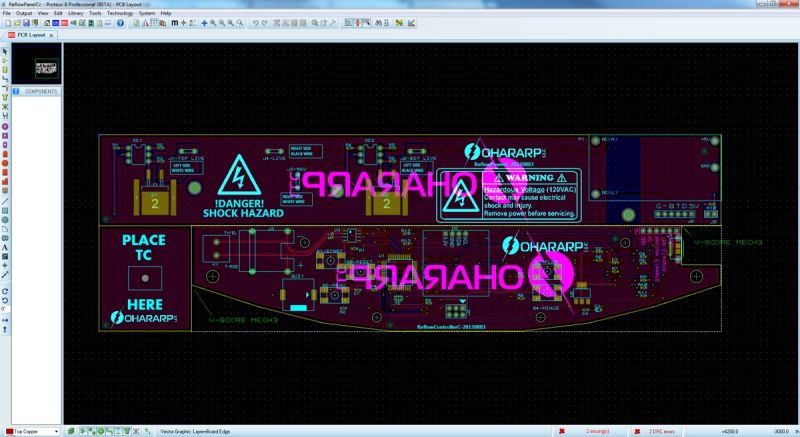Activate Package placement mode
This screenshot has width=800, height=437.
point(5,69)
